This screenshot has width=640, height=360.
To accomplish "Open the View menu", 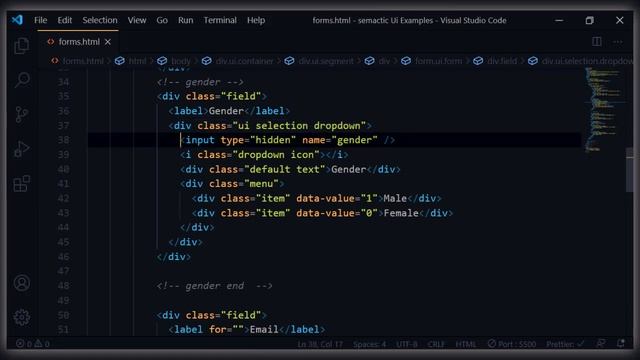I will click(137, 20).
